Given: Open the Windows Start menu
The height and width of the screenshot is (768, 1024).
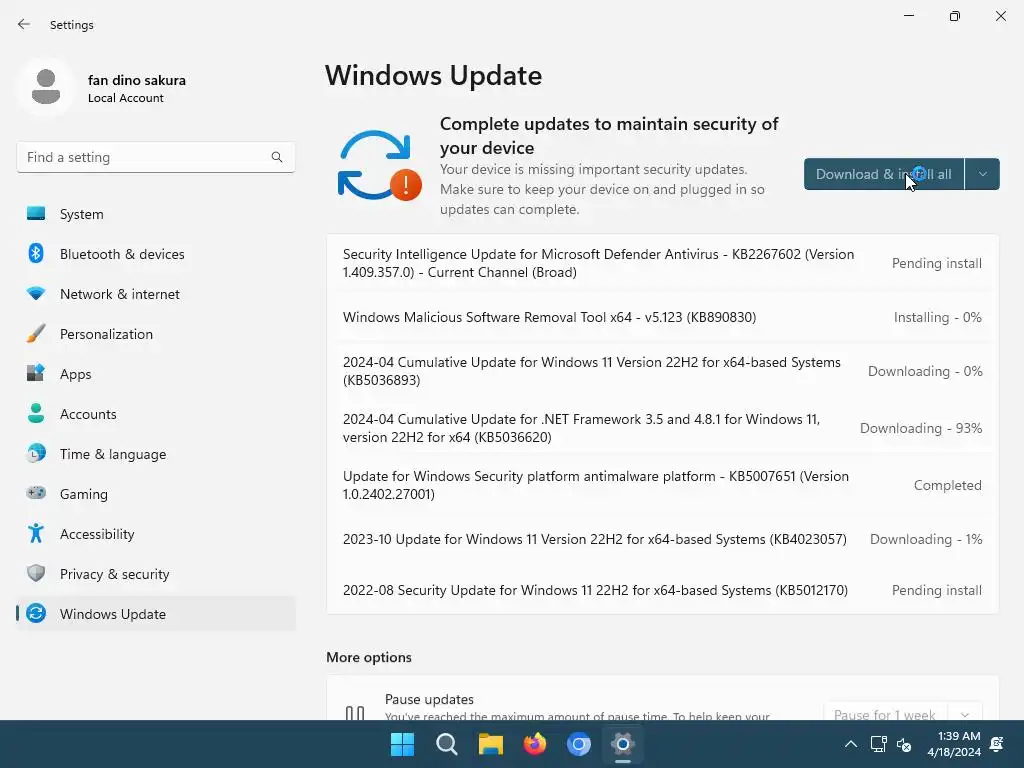Looking at the screenshot, I should (402, 744).
